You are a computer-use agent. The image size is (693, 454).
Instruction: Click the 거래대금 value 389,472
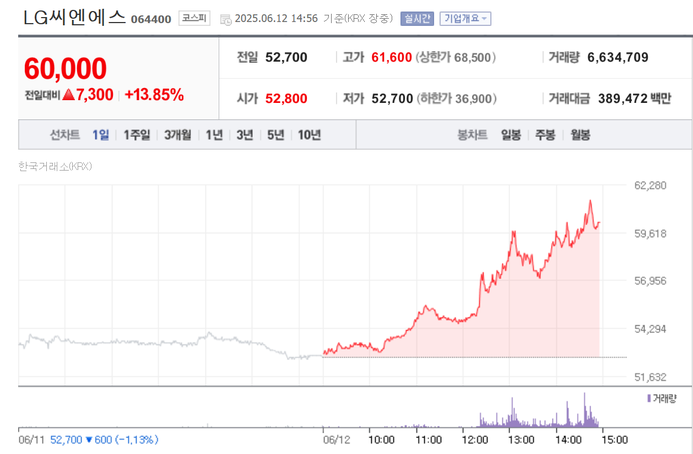tap(623, 98)
